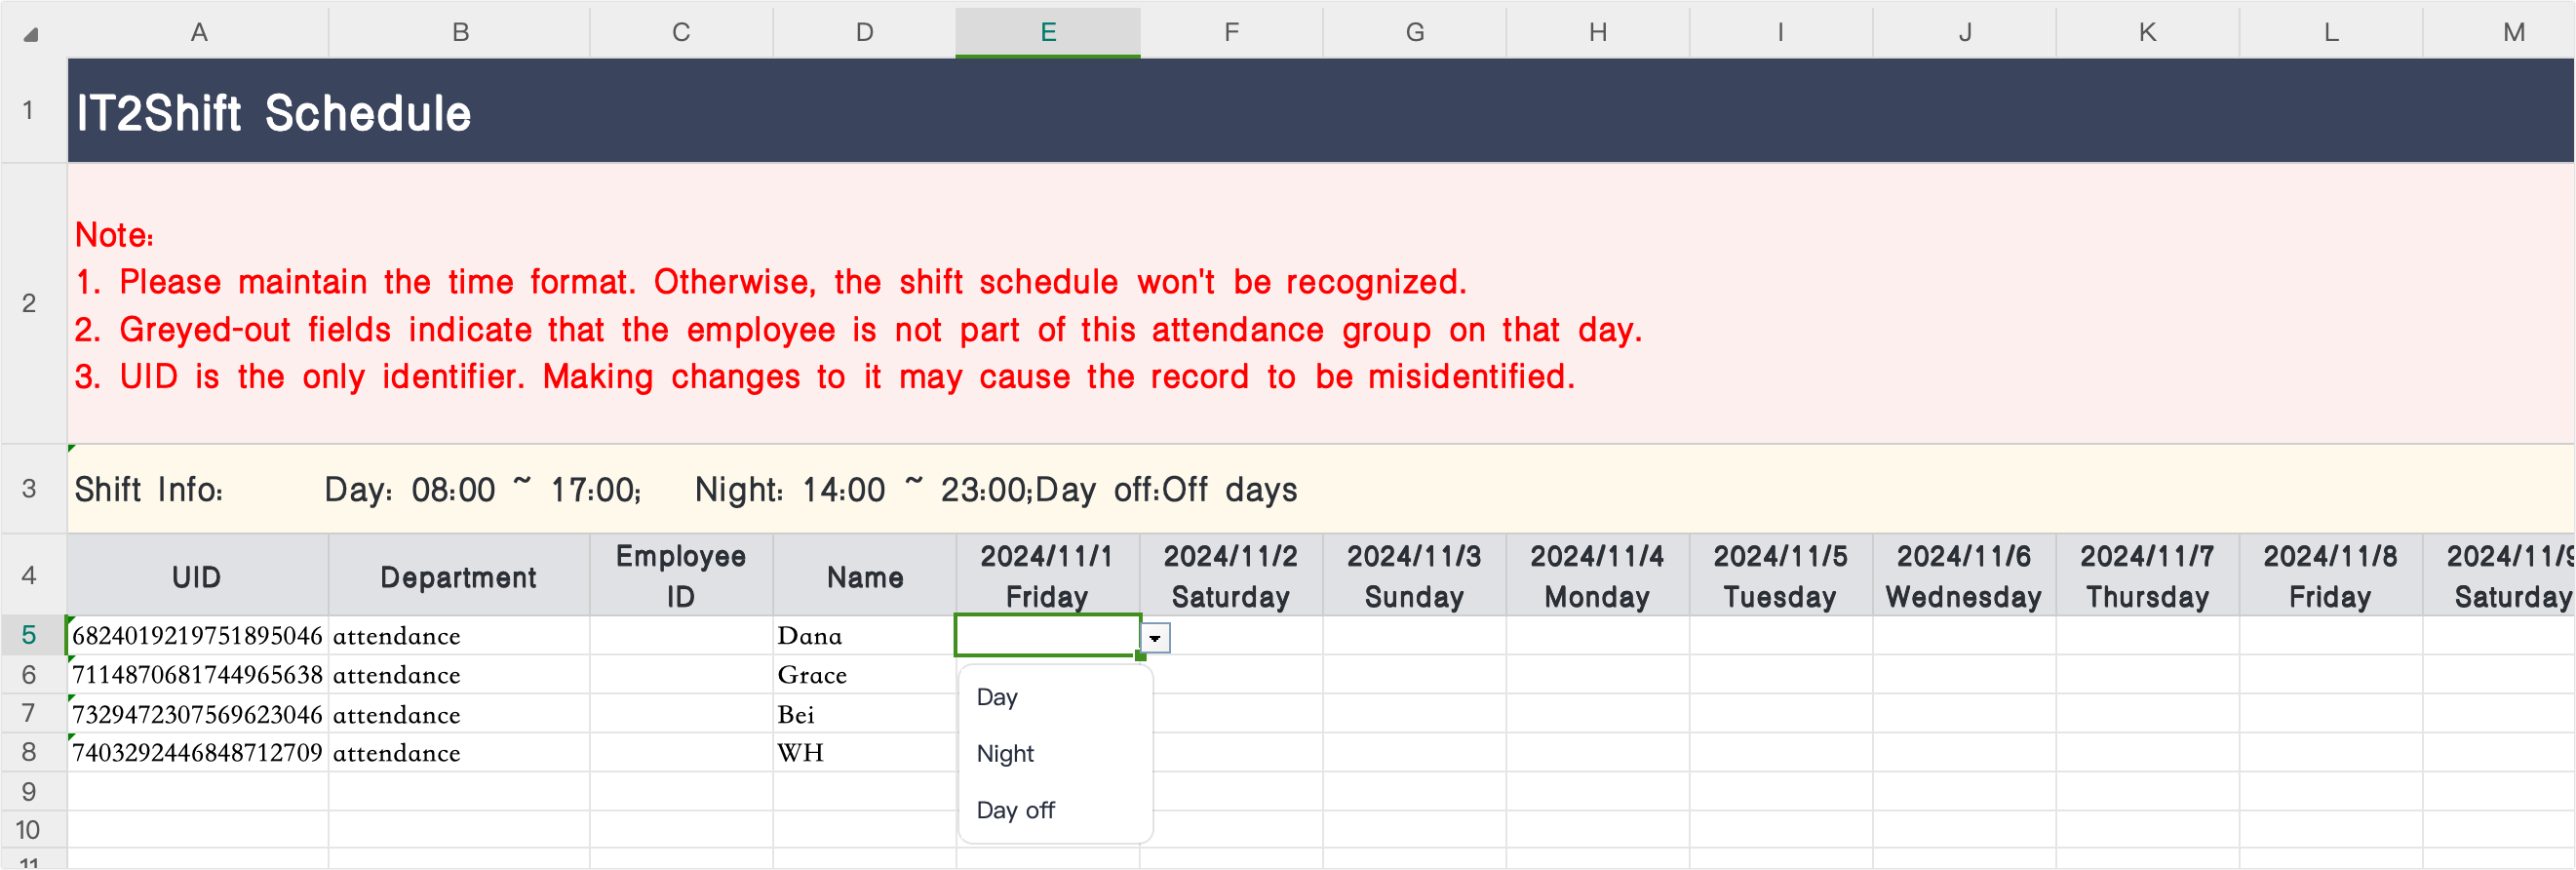
Task: Select row 5 header
Action: pyautogui.click(x=30, y=635)
